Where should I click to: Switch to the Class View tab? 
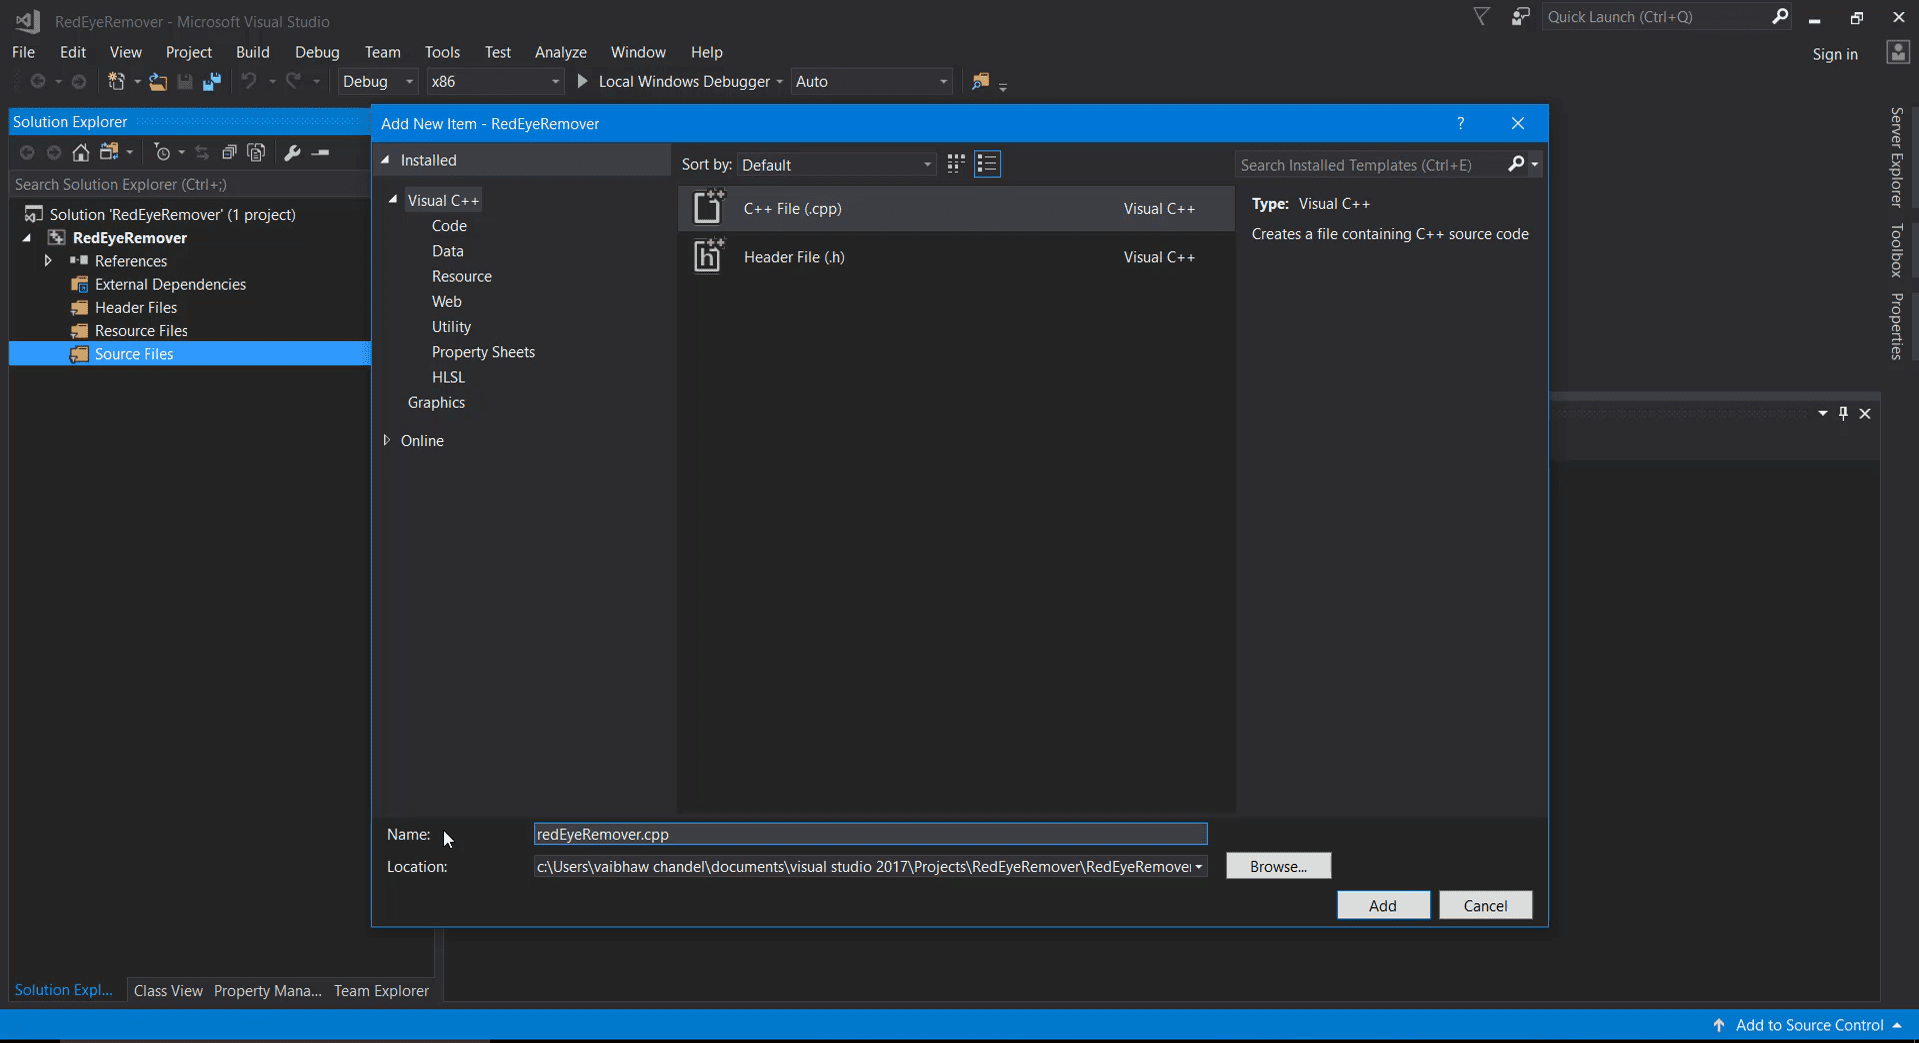coord(168,991)
